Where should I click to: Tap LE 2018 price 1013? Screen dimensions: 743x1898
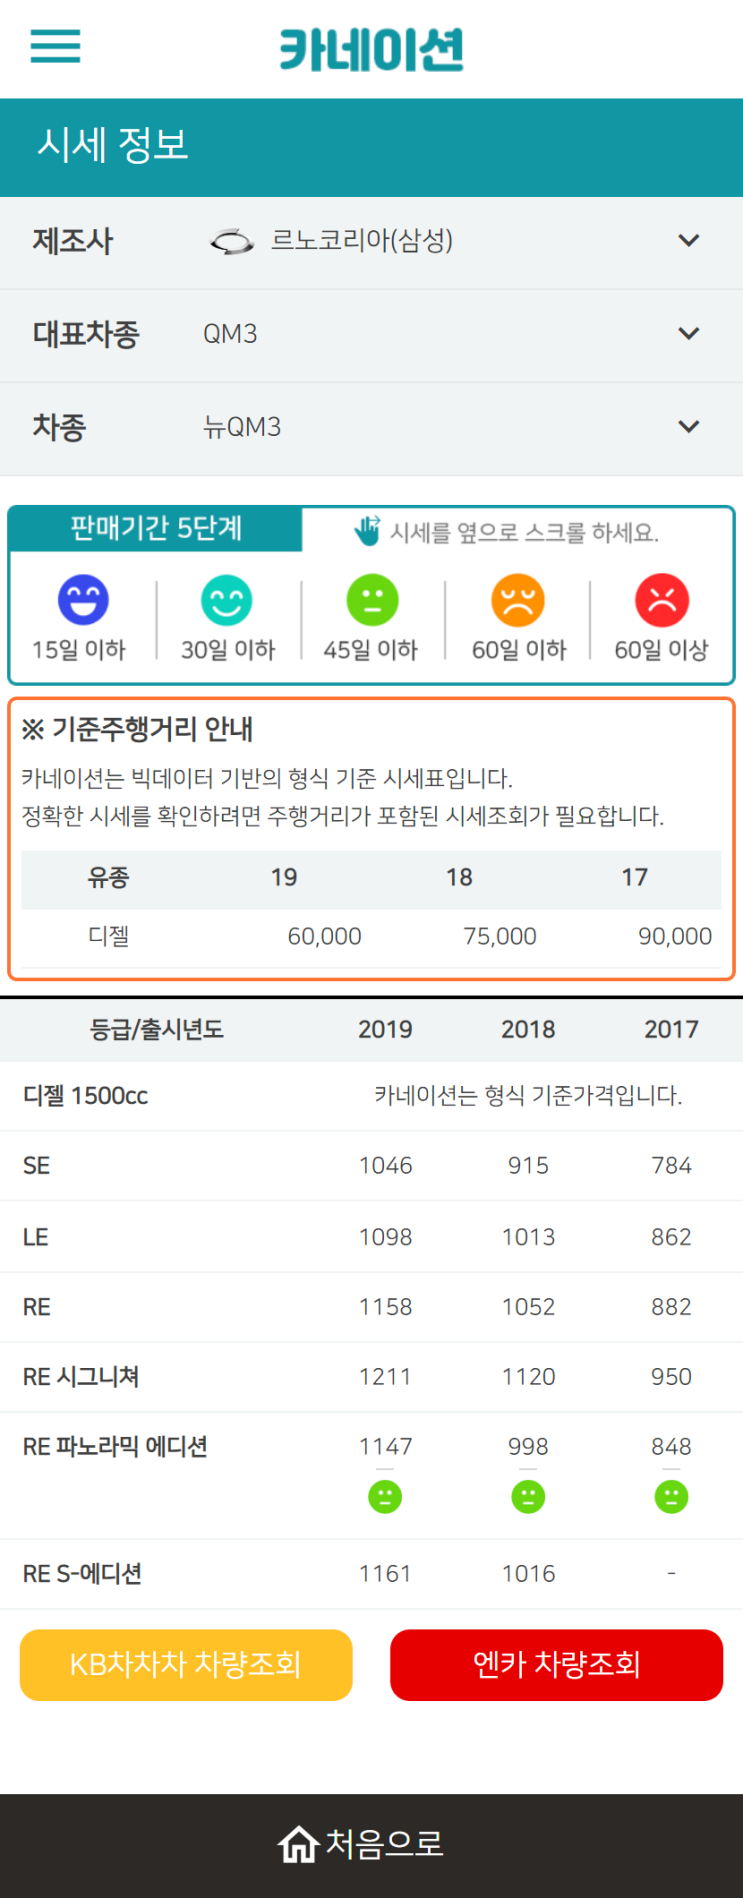(528, 1237)
